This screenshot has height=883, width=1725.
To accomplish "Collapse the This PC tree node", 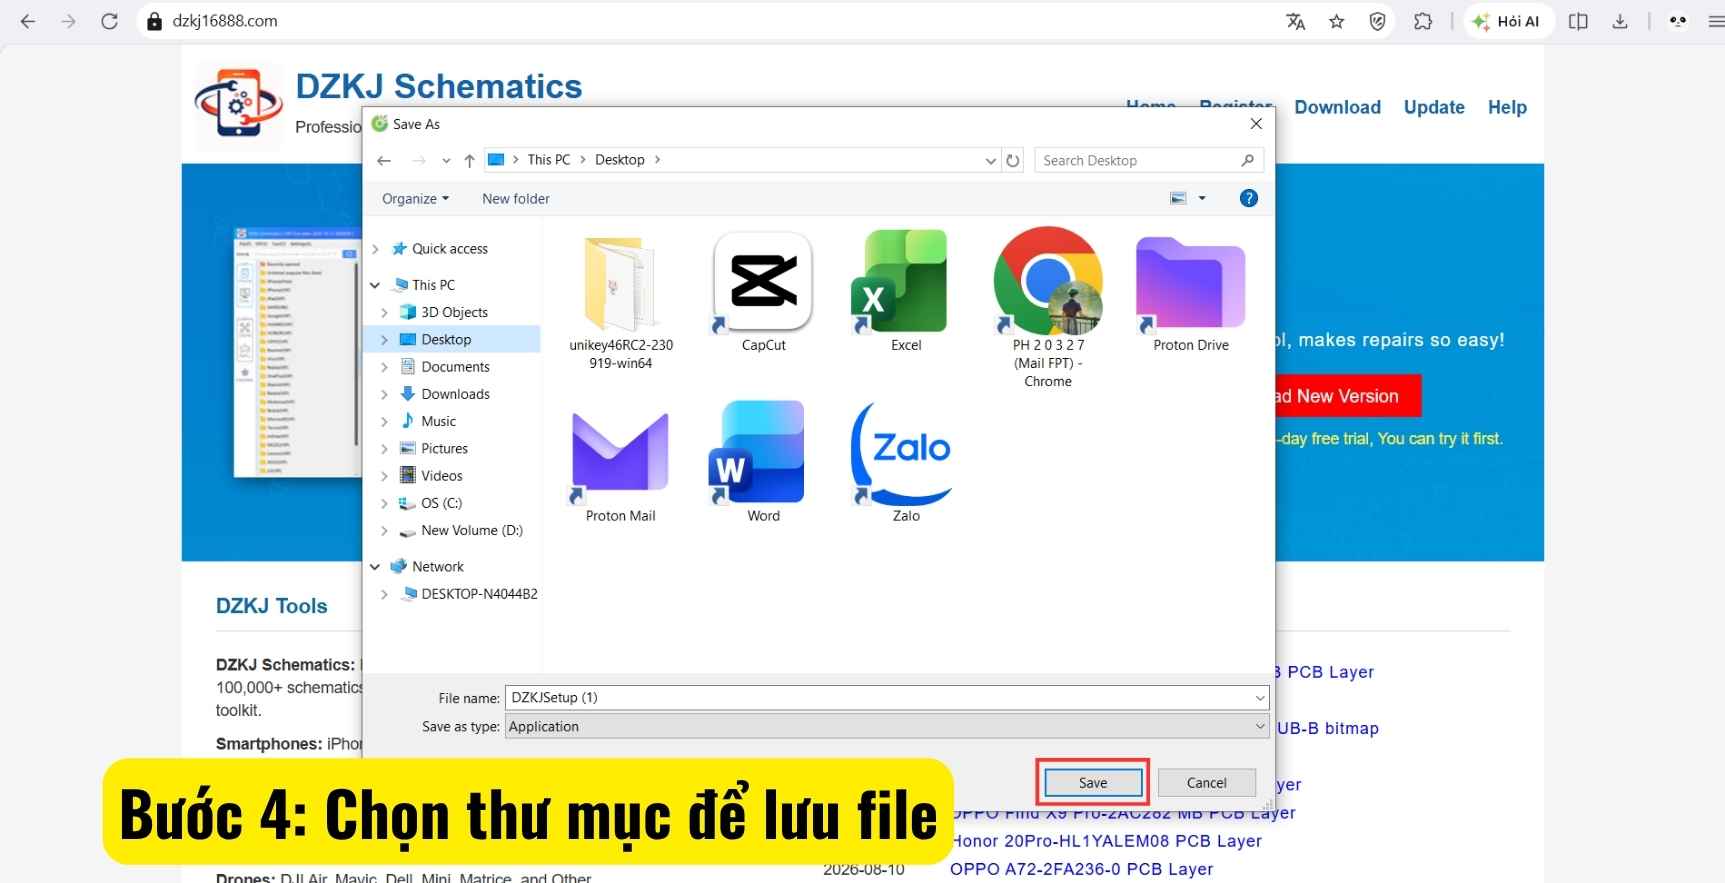I will pyautogui.click(x=375, y=285).
